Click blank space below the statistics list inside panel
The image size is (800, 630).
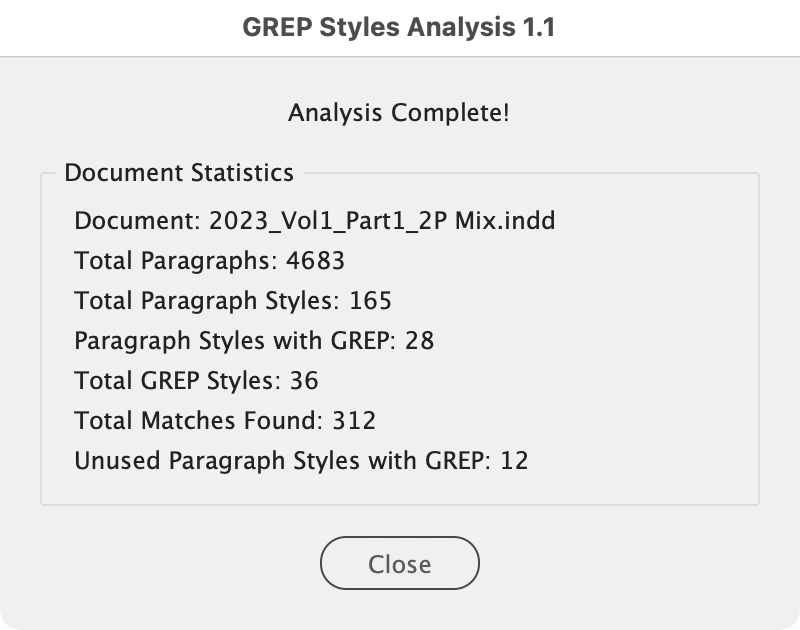pyautogui.click(x=400, y=490)
